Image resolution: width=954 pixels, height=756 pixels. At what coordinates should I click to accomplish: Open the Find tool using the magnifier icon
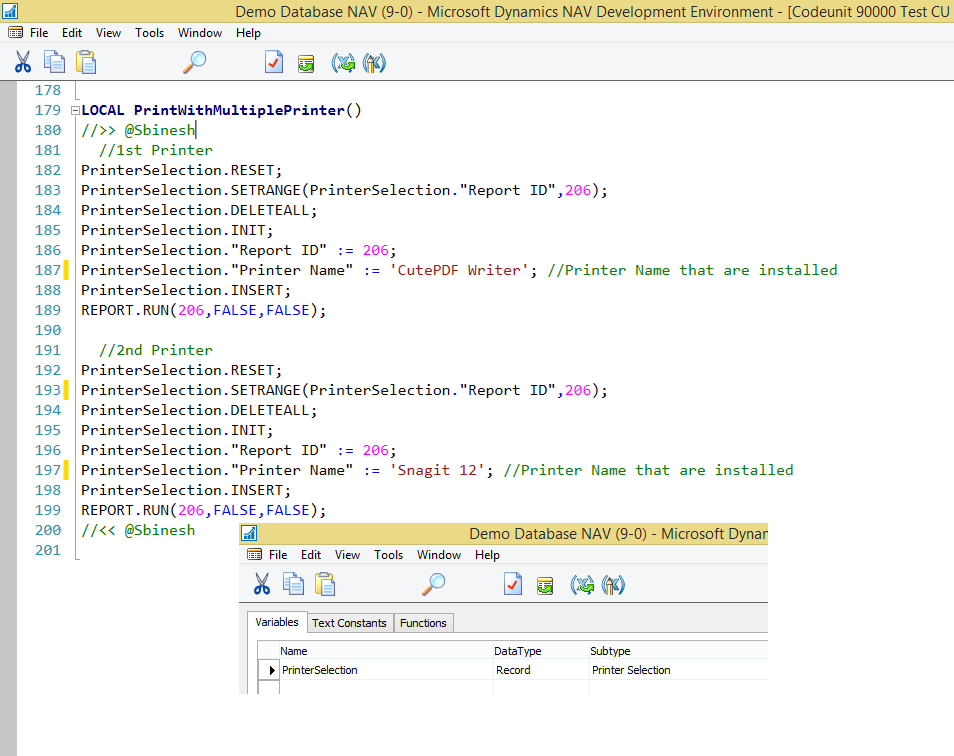[x=194, y=61]
